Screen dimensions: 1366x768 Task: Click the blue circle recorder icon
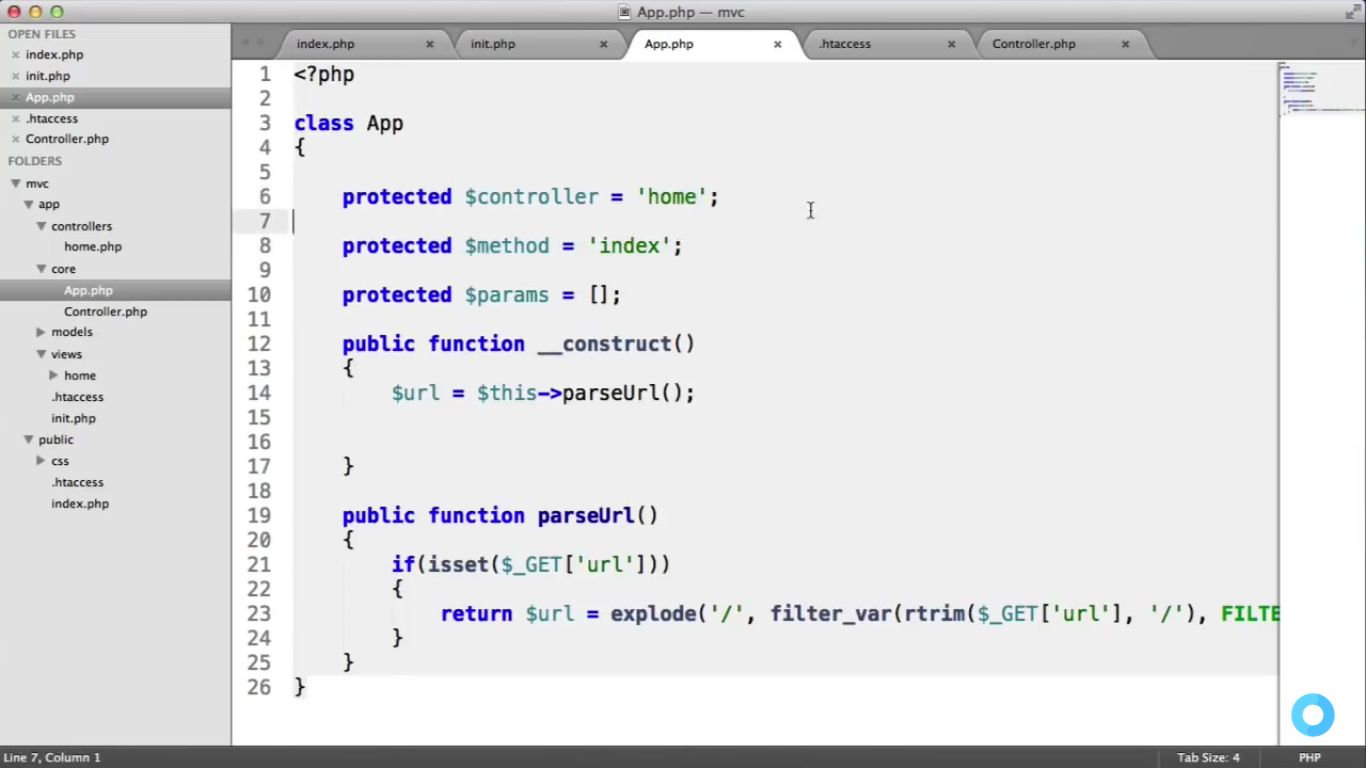(1313, 715)
